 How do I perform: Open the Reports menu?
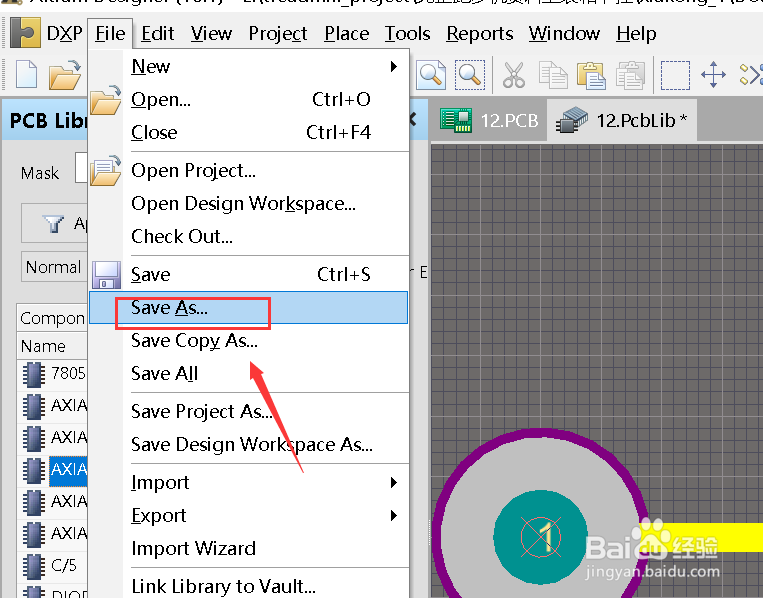click(x=480, y=34)
